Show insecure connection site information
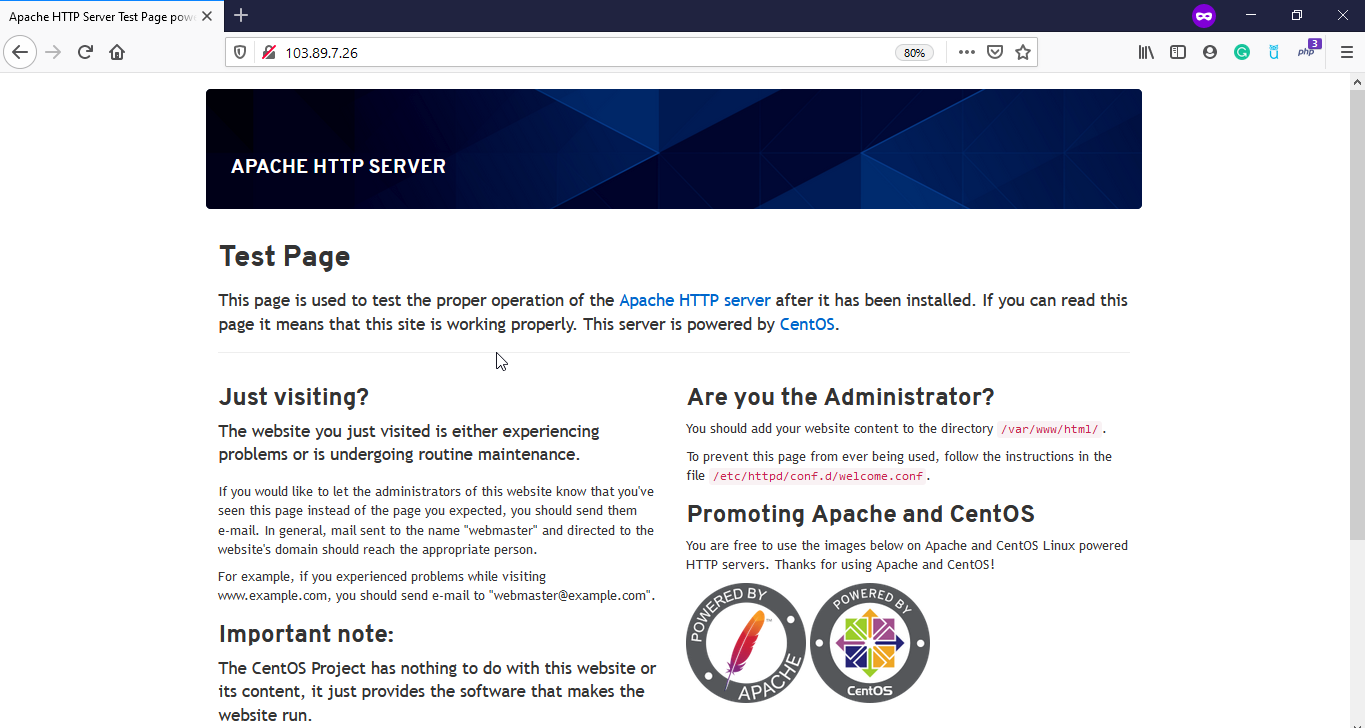The image size is (1365, 728). click(268, 52)
